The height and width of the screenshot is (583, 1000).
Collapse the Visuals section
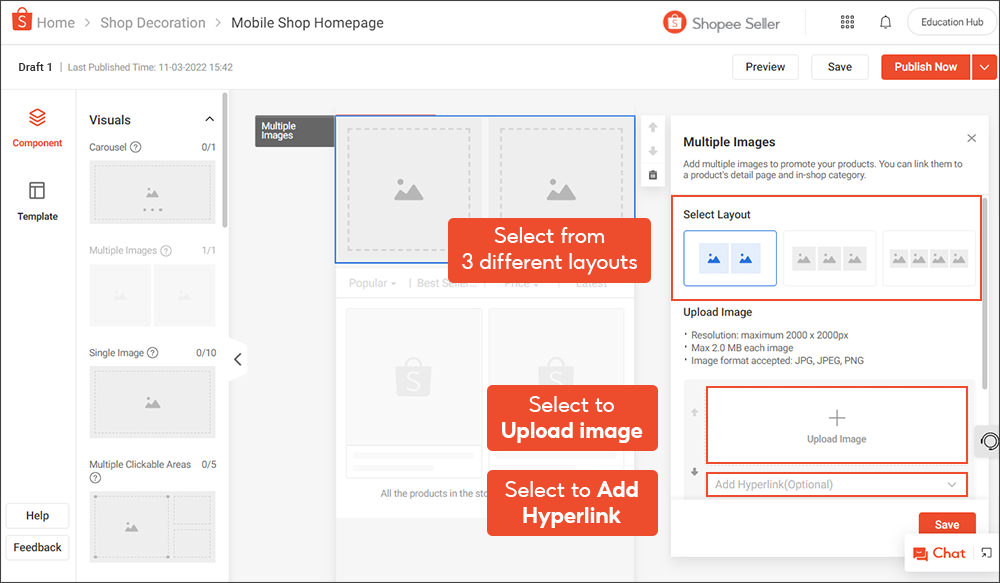pos(209,118)
